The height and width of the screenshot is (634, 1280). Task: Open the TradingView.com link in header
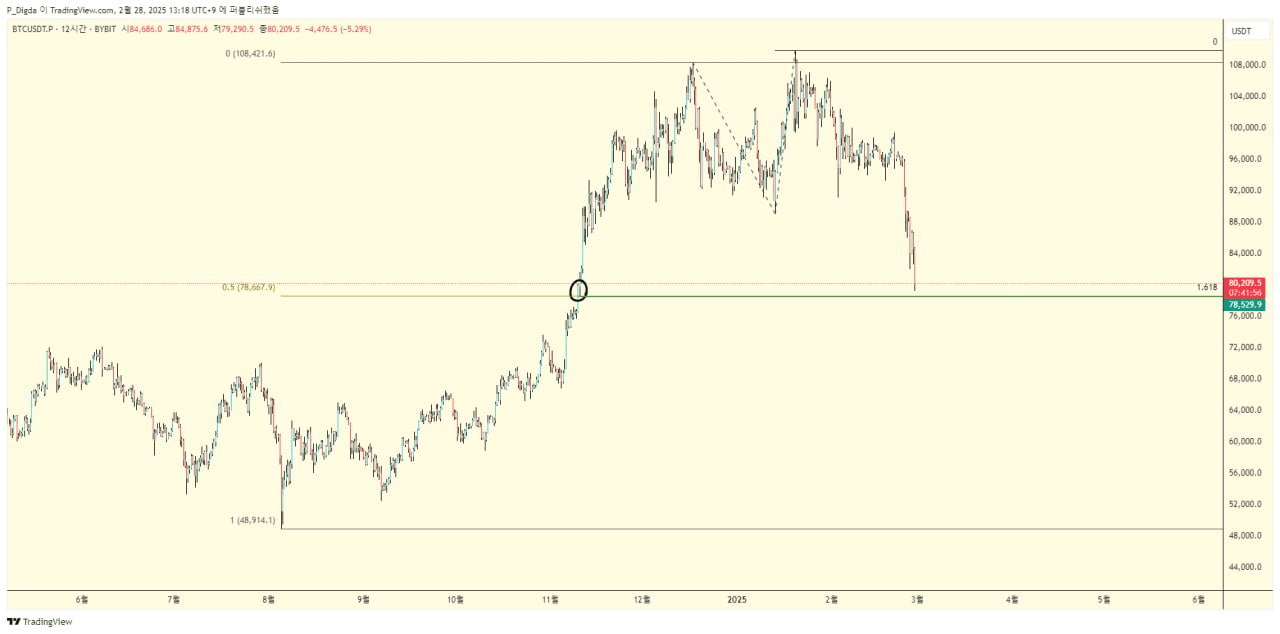pyautogui.click(x=83, y=9)
